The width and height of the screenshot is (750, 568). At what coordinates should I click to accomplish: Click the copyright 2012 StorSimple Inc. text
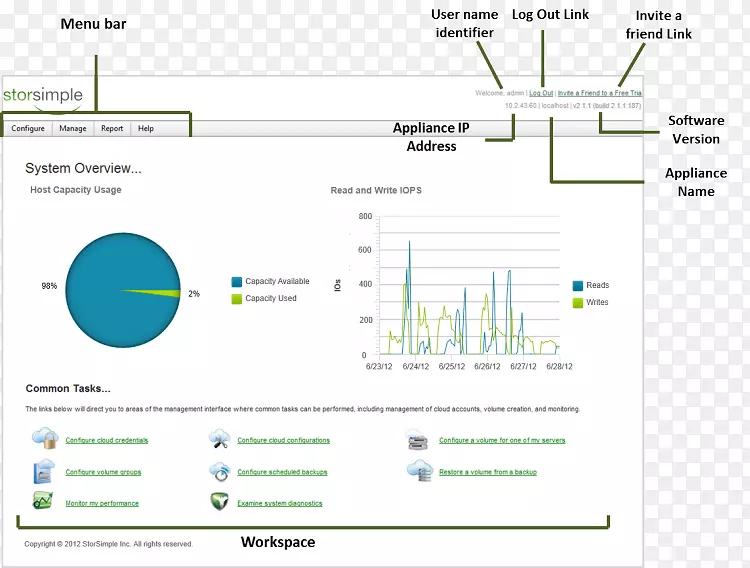tap(109, 544)
